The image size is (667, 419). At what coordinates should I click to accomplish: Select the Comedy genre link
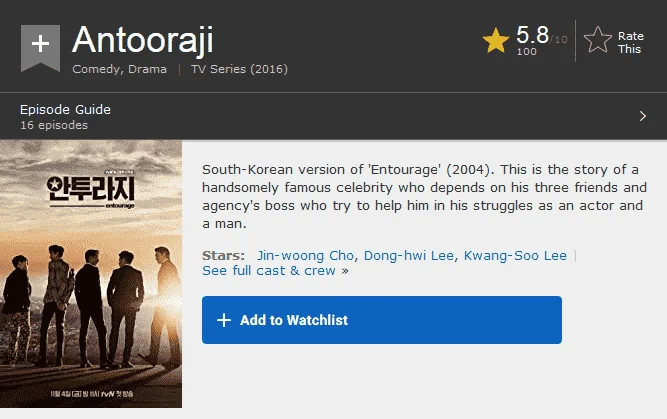click(x=95, y=69)
